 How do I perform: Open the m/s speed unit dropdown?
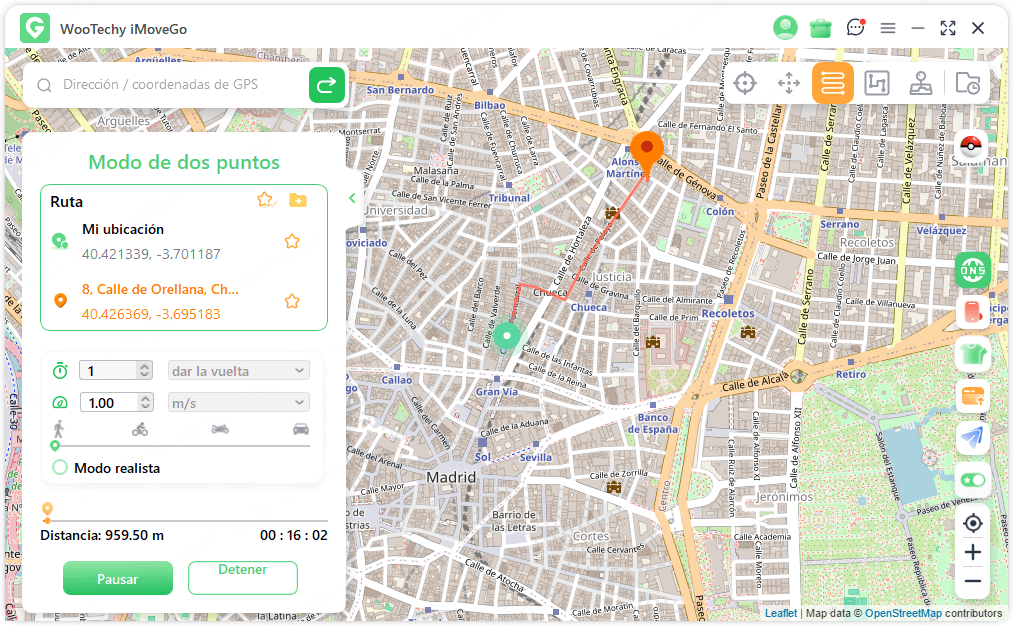point(238,403)
